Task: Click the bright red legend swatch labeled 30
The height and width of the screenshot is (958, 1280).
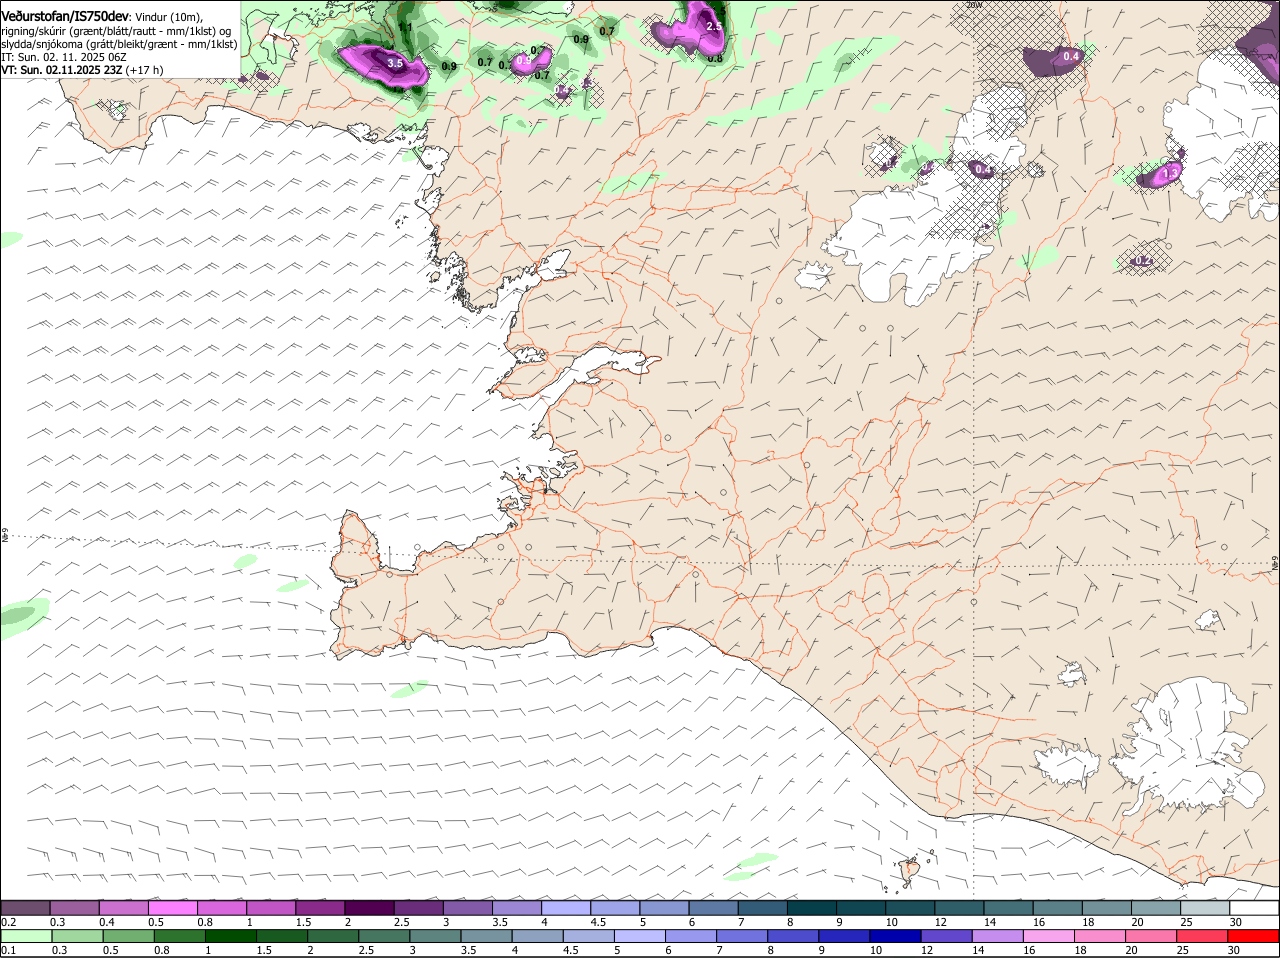Action: [x=1254, y=935]
